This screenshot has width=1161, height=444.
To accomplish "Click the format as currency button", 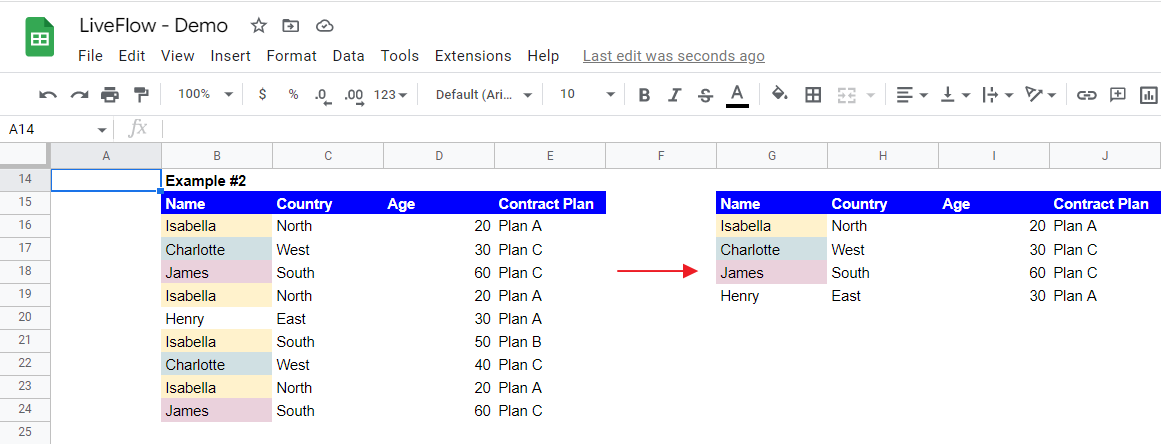I will [262, 94].
